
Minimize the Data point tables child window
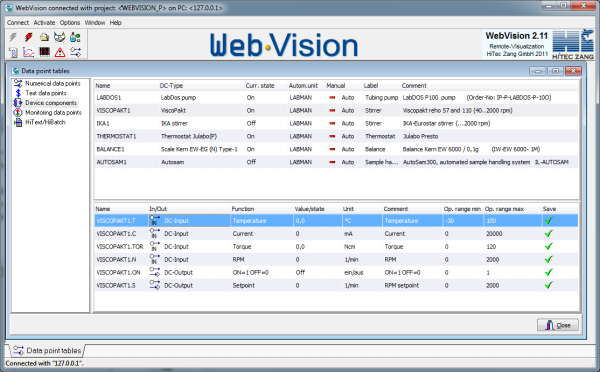point(538,71)
